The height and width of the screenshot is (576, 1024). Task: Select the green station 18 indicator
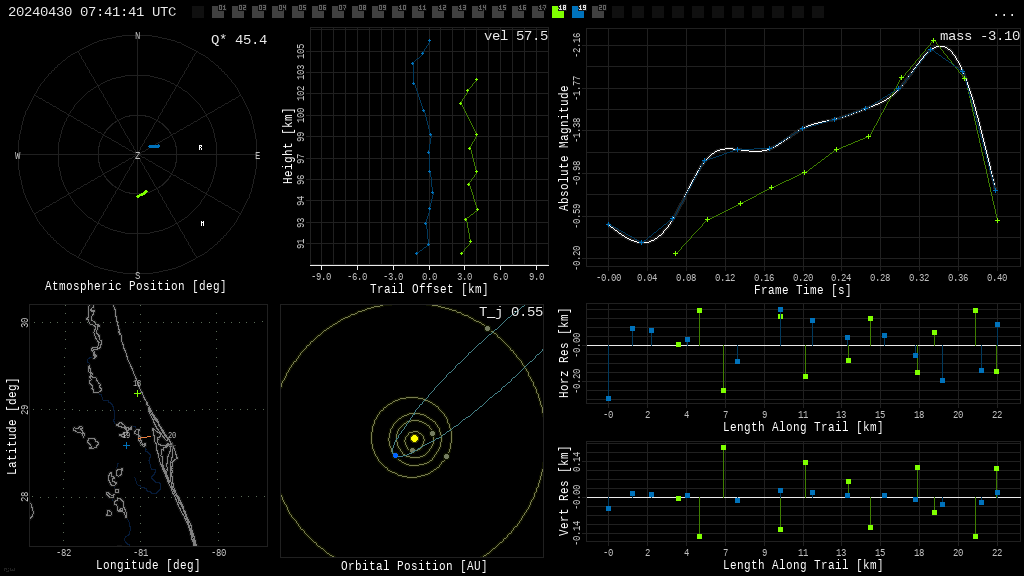click(x=558, y=11)
